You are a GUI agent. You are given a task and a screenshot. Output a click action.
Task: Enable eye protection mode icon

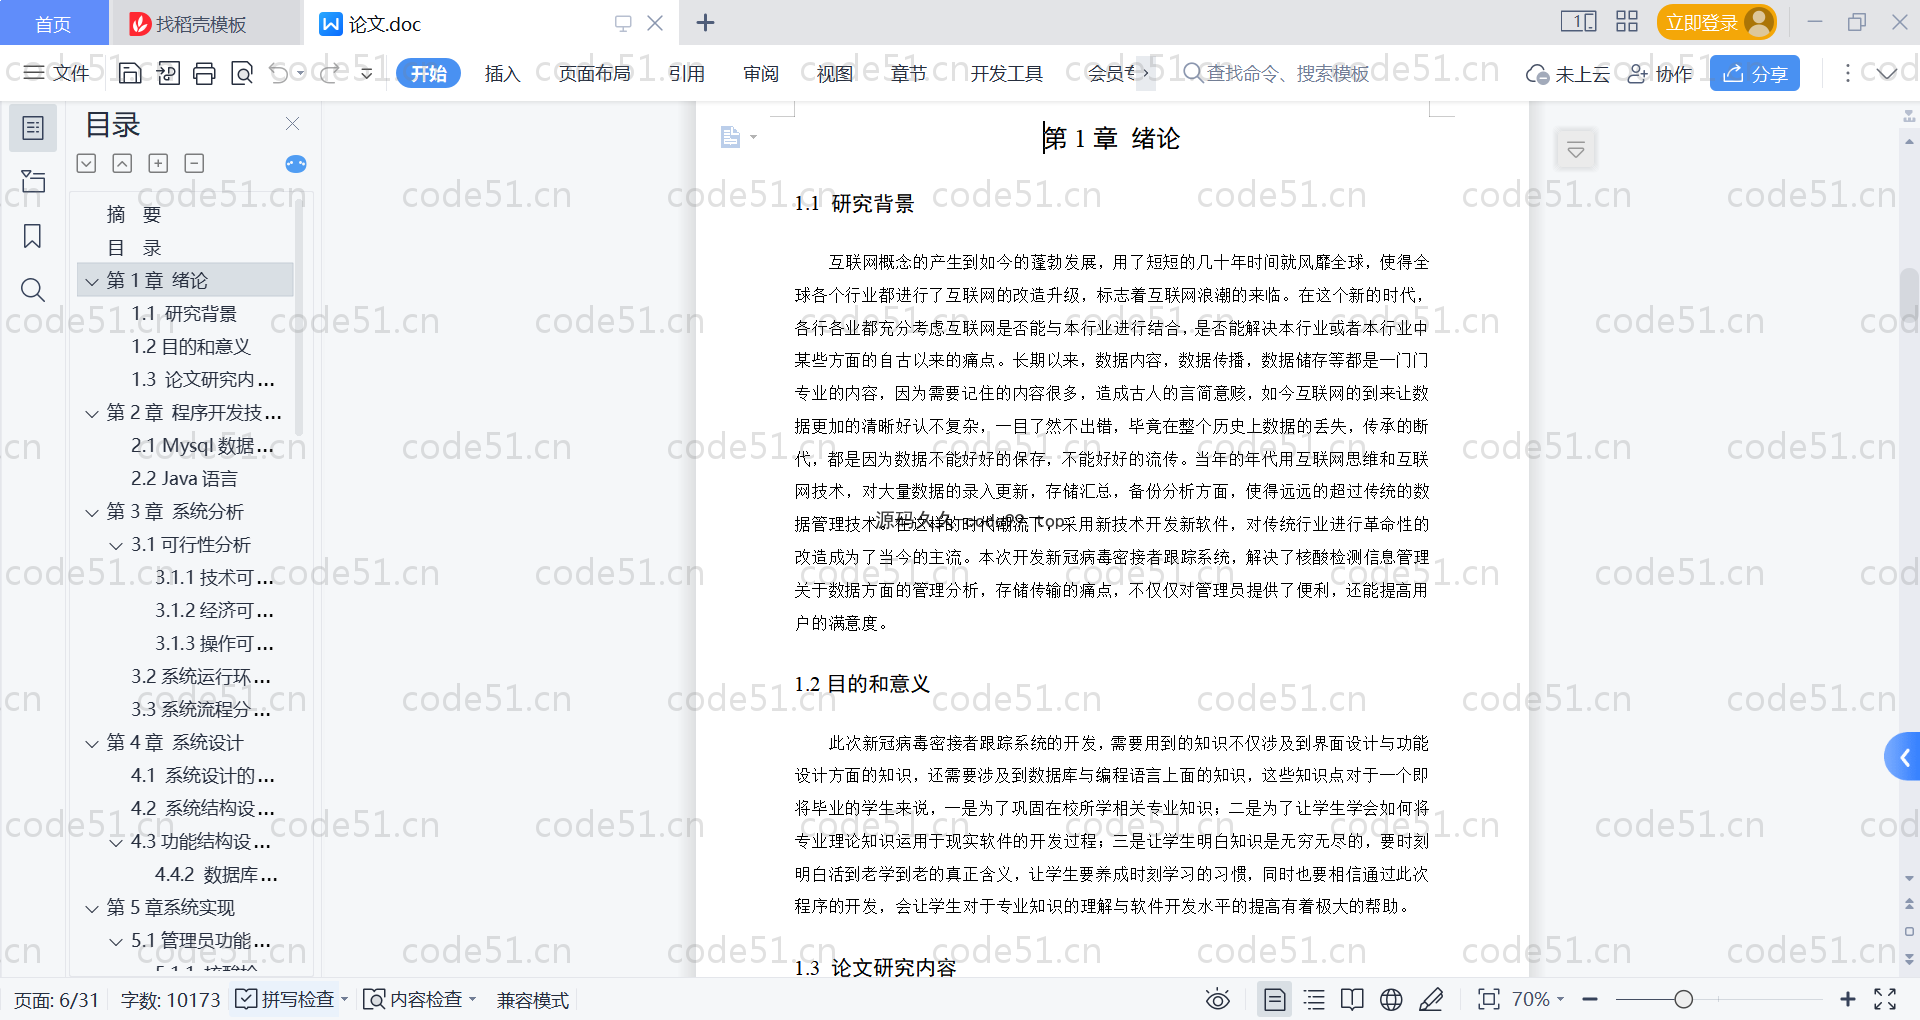pos(1217,999)
